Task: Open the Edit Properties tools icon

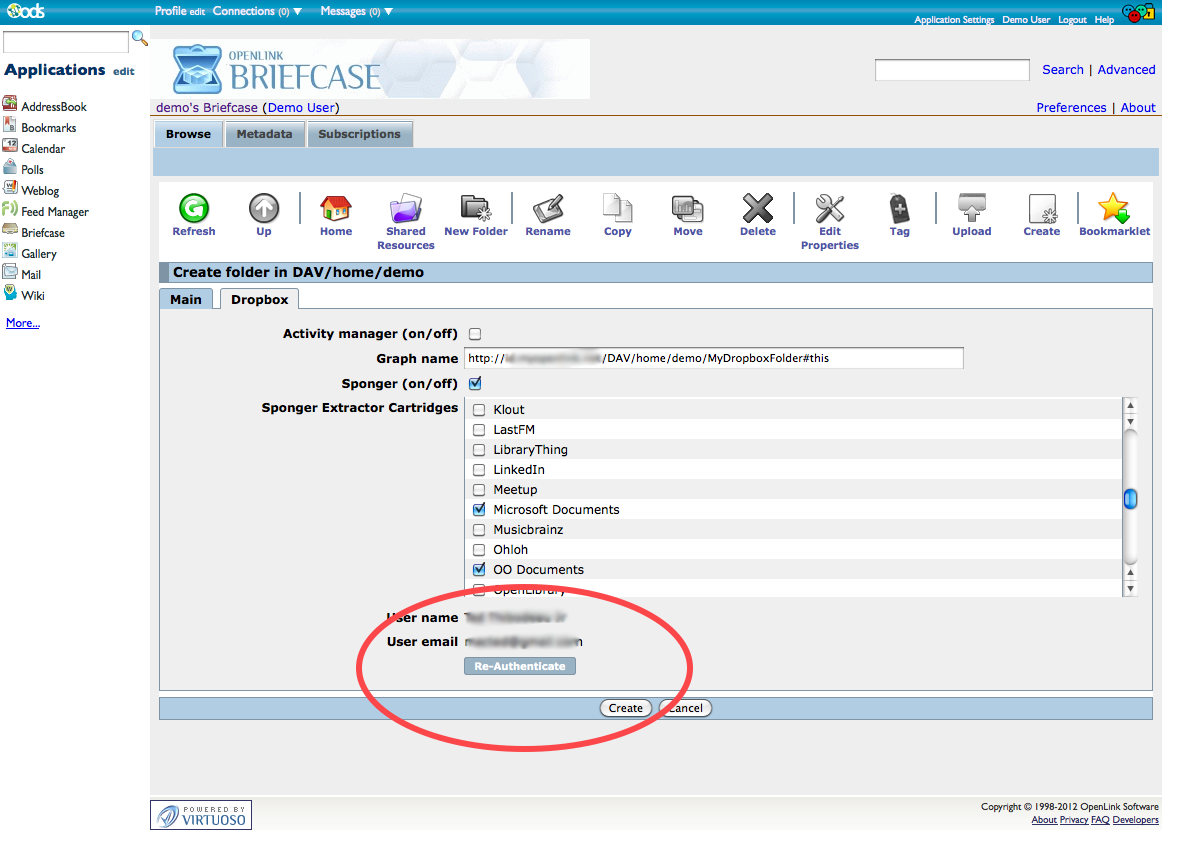Action: (829, 209)
